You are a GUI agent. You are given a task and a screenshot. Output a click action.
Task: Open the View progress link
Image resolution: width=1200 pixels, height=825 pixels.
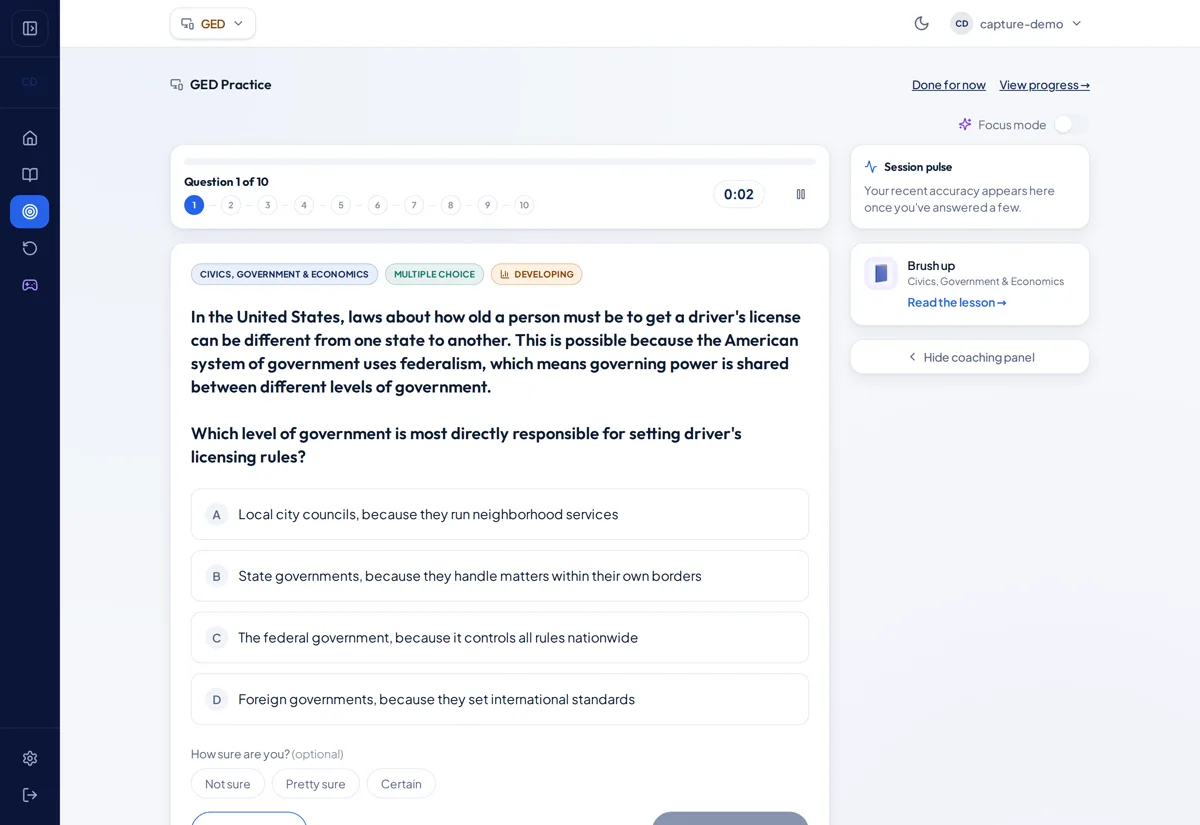click(x=1044, y=85)
